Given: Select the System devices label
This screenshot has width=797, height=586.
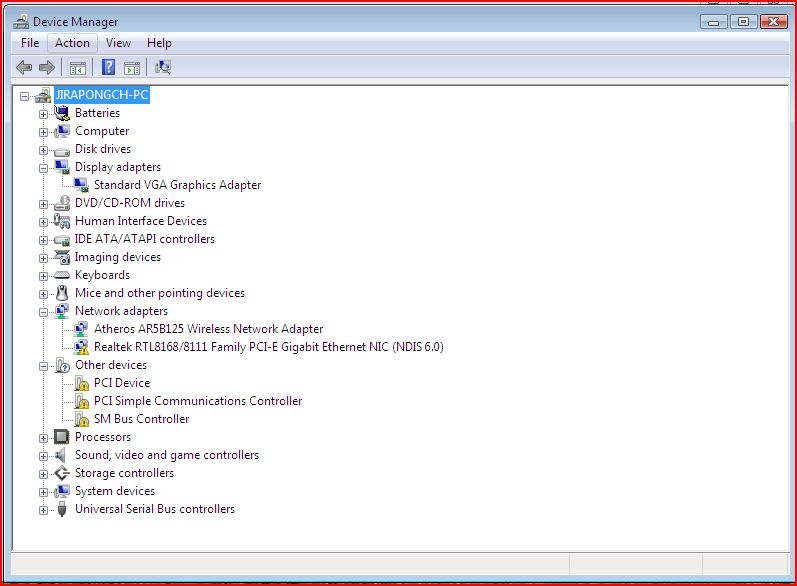Looking at the screenshot, I should coord(115,491).
